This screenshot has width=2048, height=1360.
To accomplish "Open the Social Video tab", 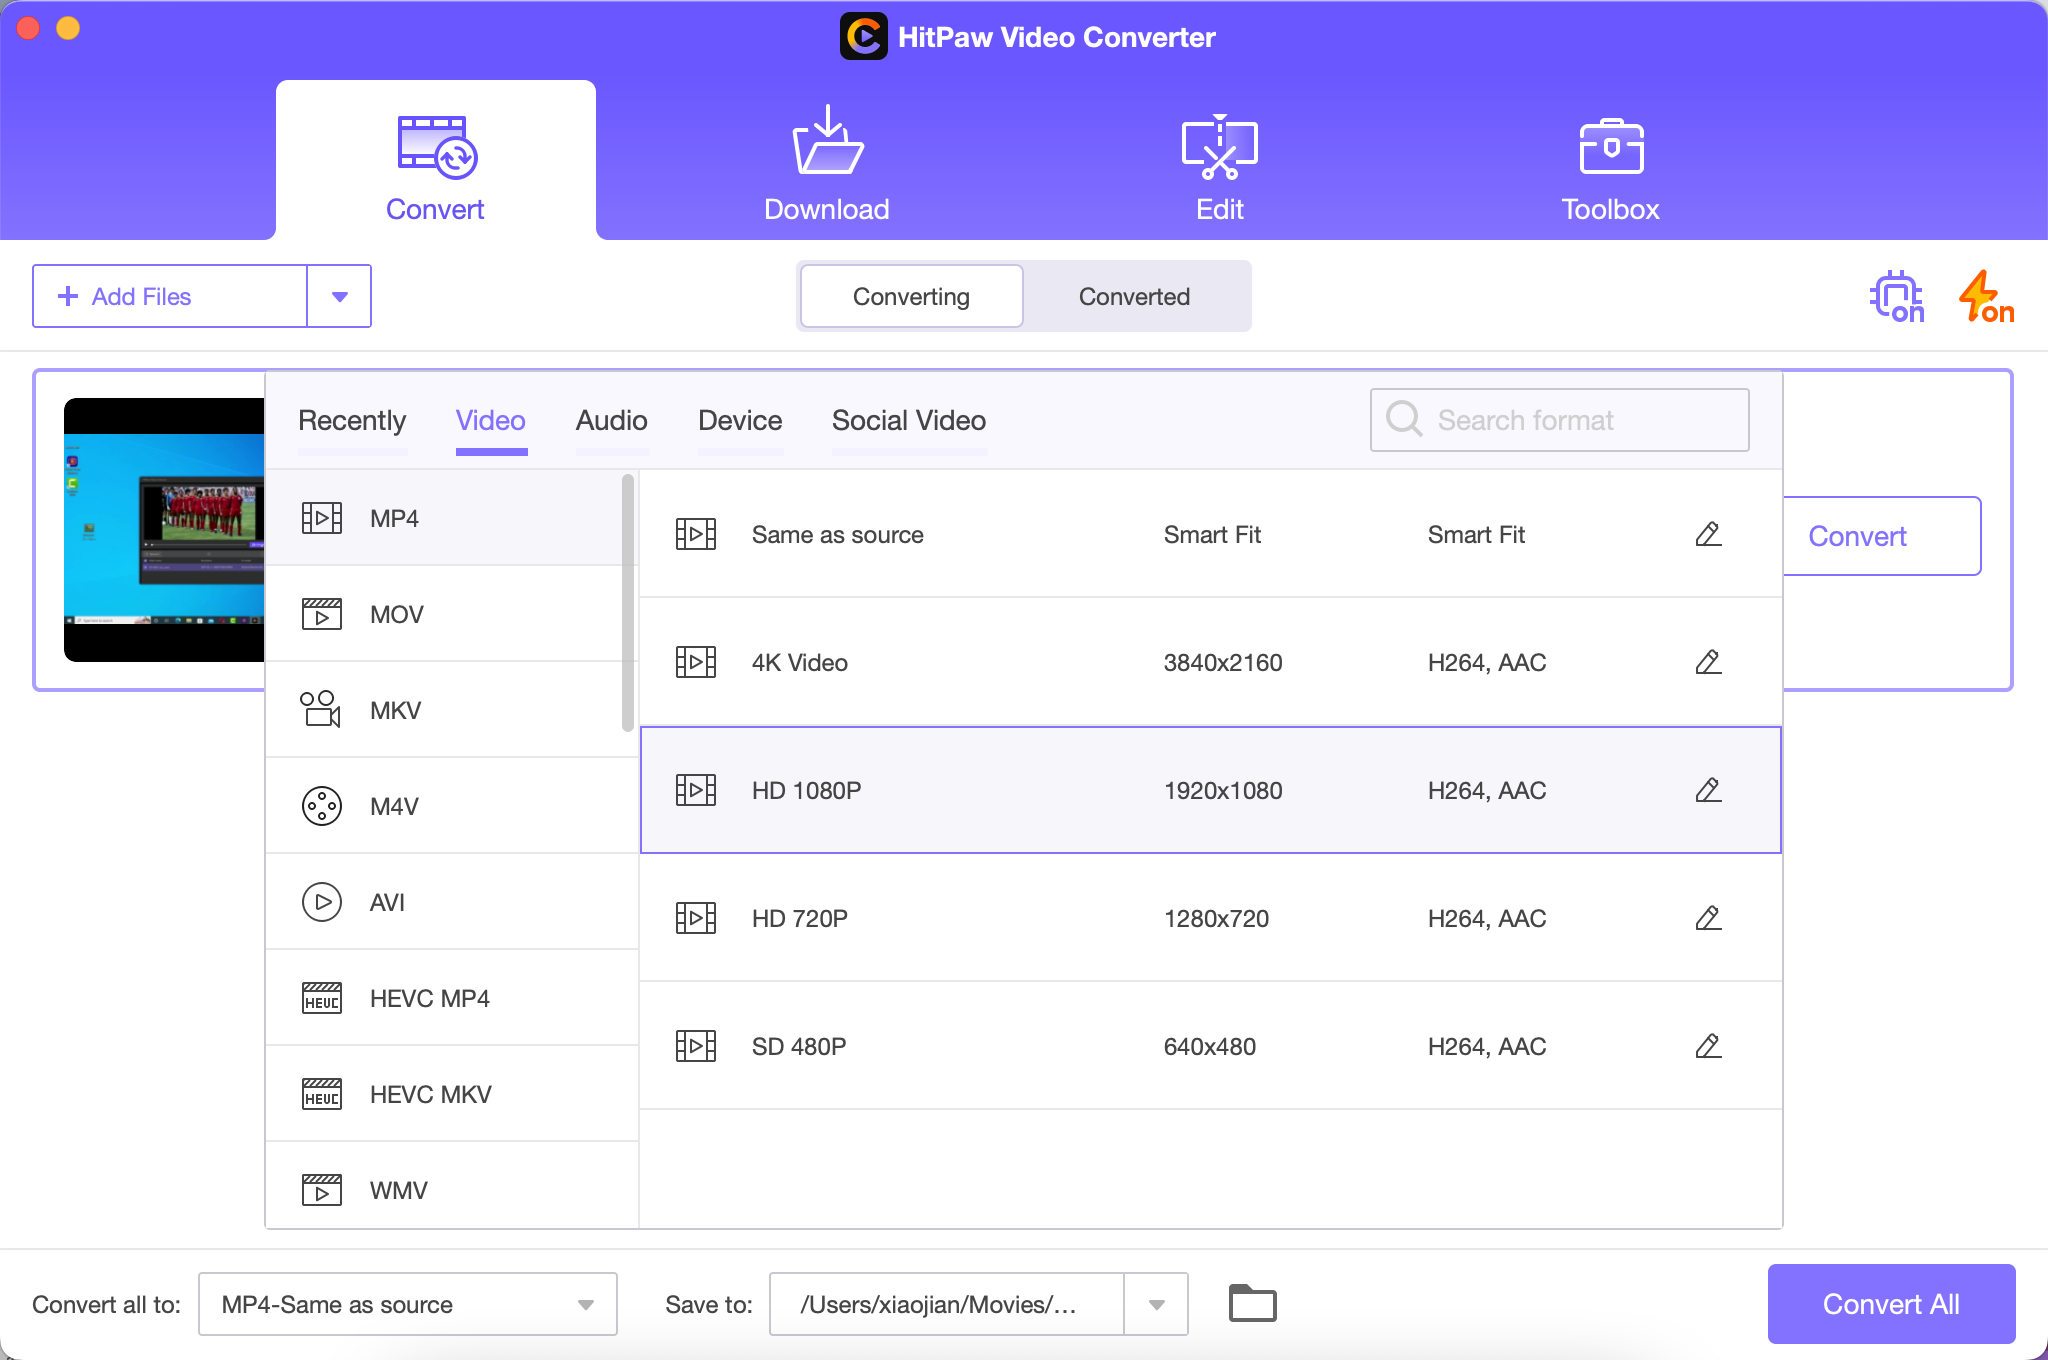I will [x=908, y=421].
